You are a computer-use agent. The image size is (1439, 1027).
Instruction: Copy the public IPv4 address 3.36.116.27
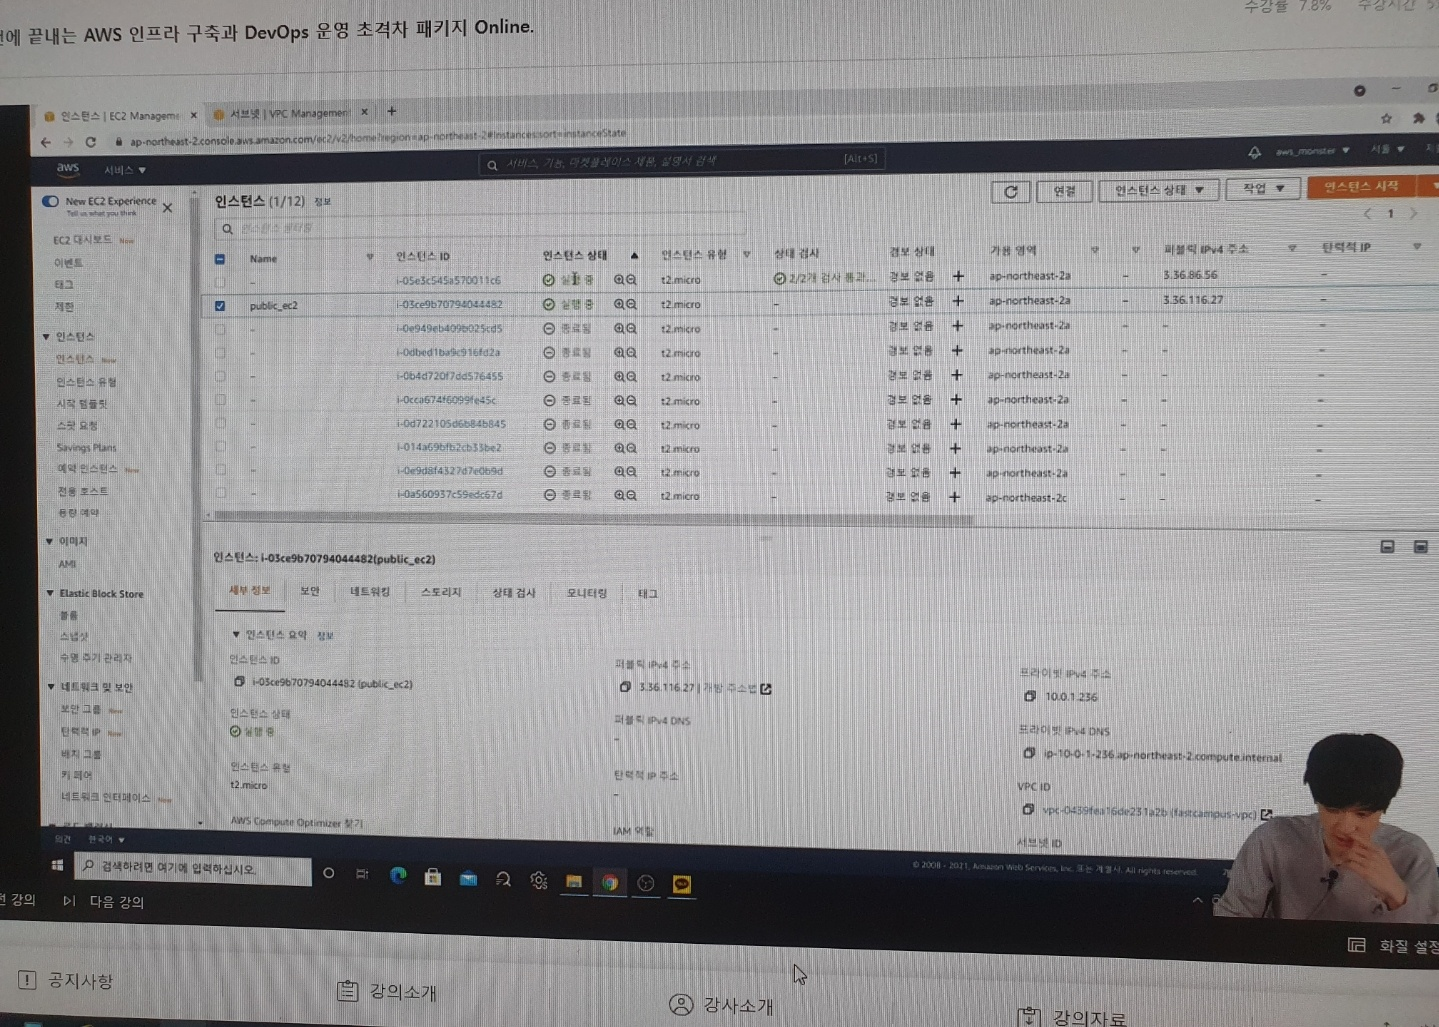click(x=625, y=686)
